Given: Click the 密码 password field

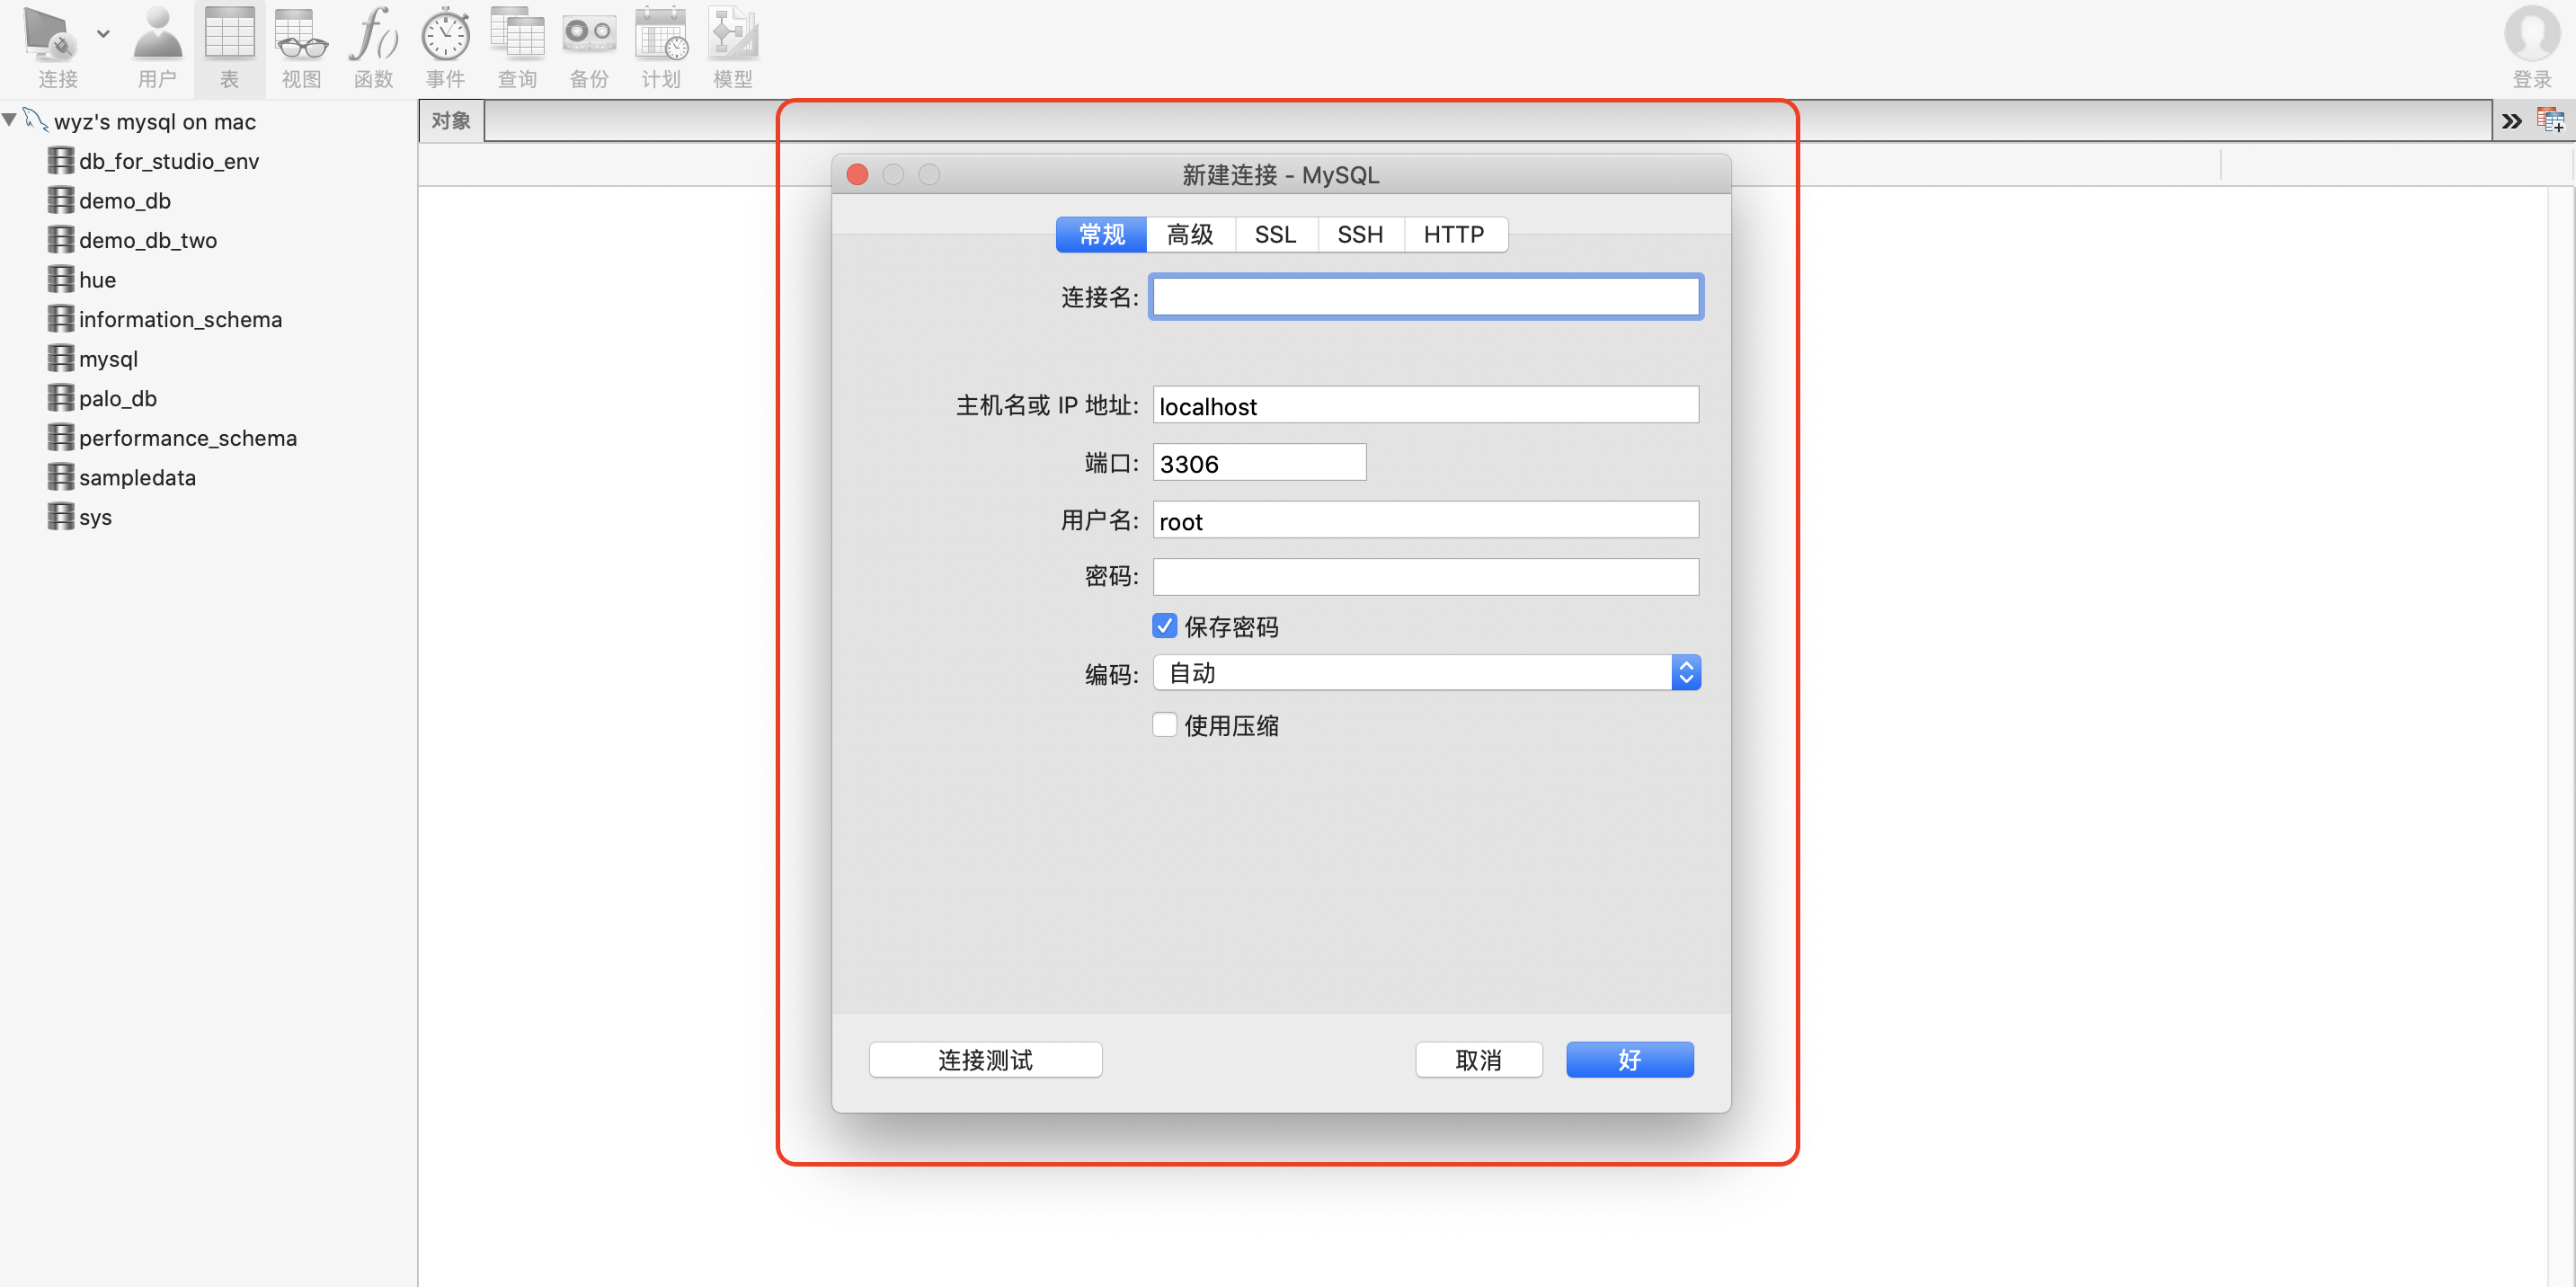Looking at the screenshot, I should (1425, 577).
